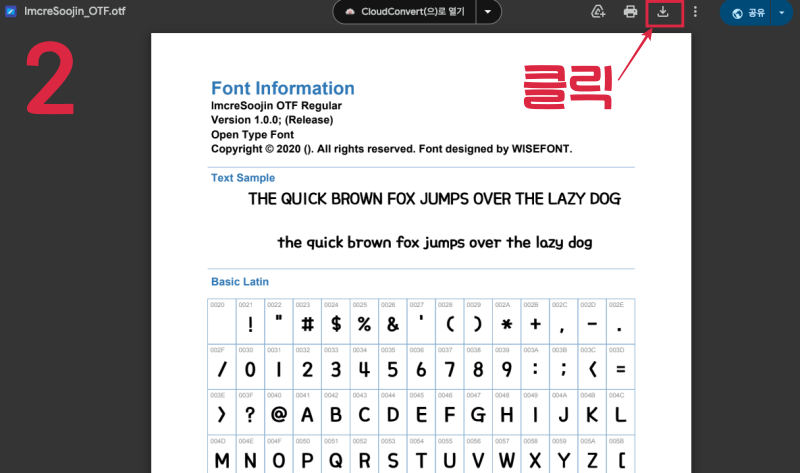
Task: Click the 2 digit glyph cell 0032
Action: (x=307, y=367)
